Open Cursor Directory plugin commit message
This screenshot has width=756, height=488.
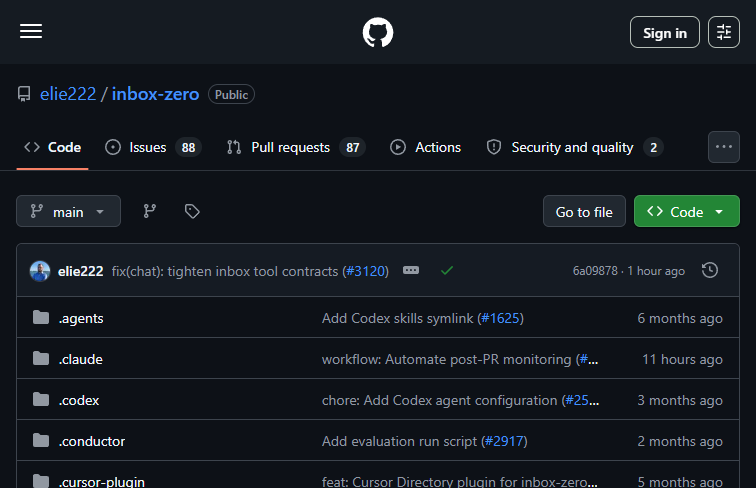point(459,482)
